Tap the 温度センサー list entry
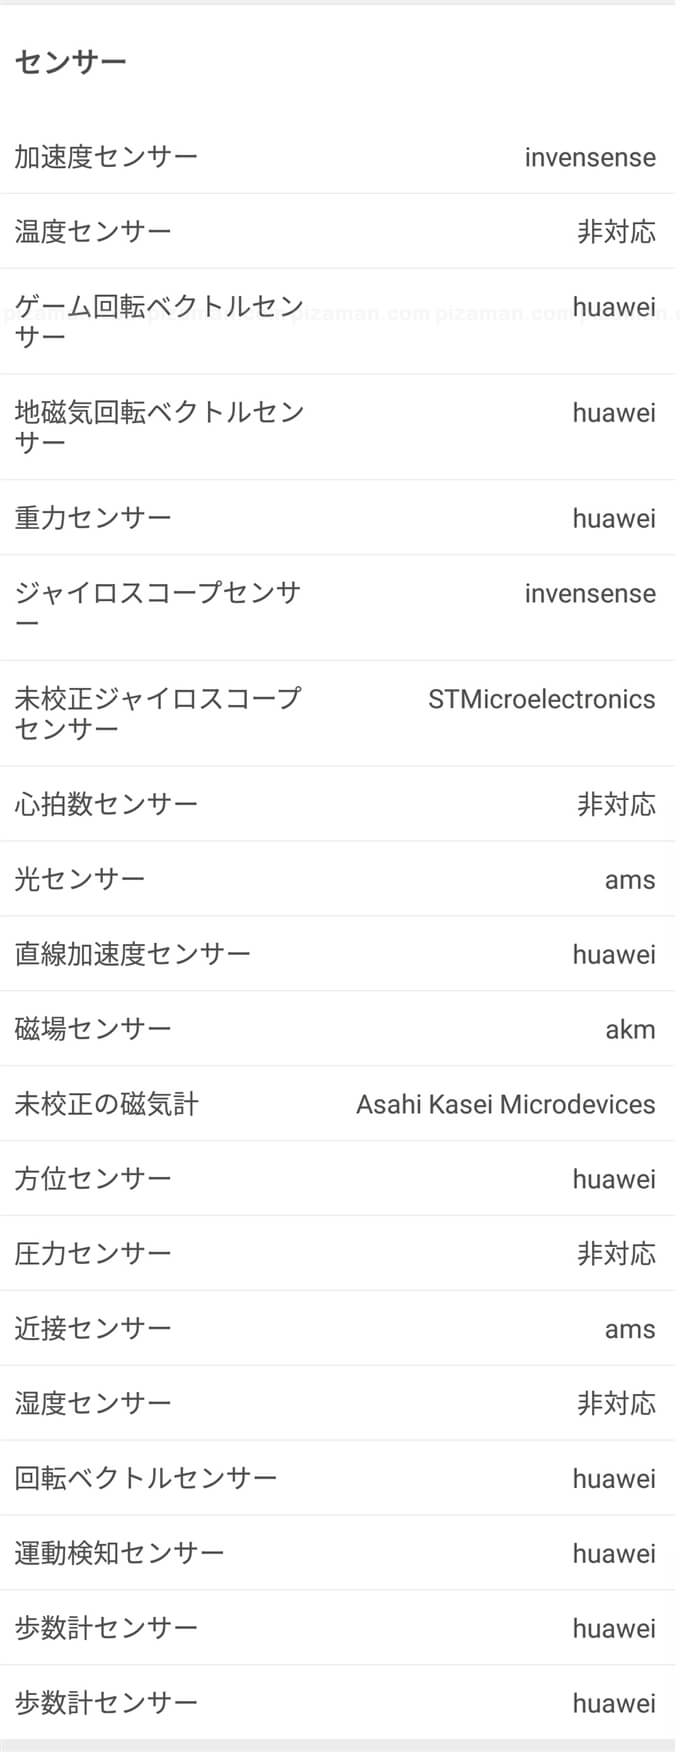The image size is (680, 1752). point(93,232)
